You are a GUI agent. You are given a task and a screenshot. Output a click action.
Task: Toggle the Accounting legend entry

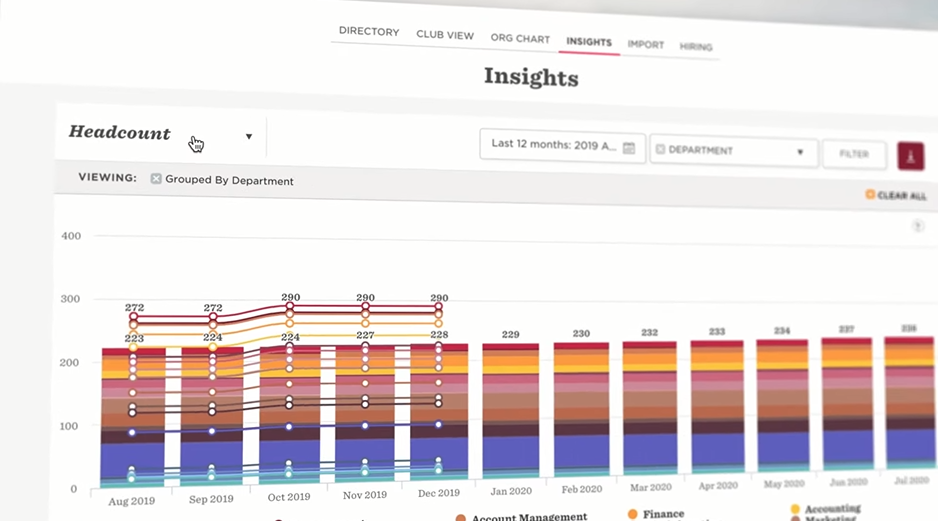(x=826, y=509)
